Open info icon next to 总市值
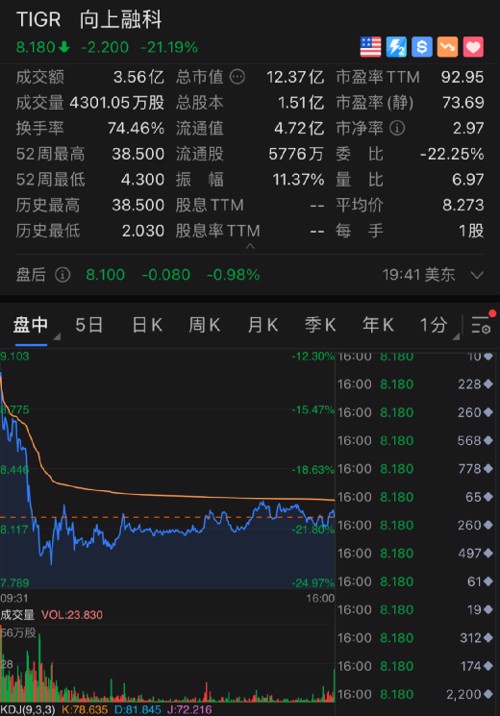Image resolution: width=500 pixels, height=716 pixels. (237, 77)
